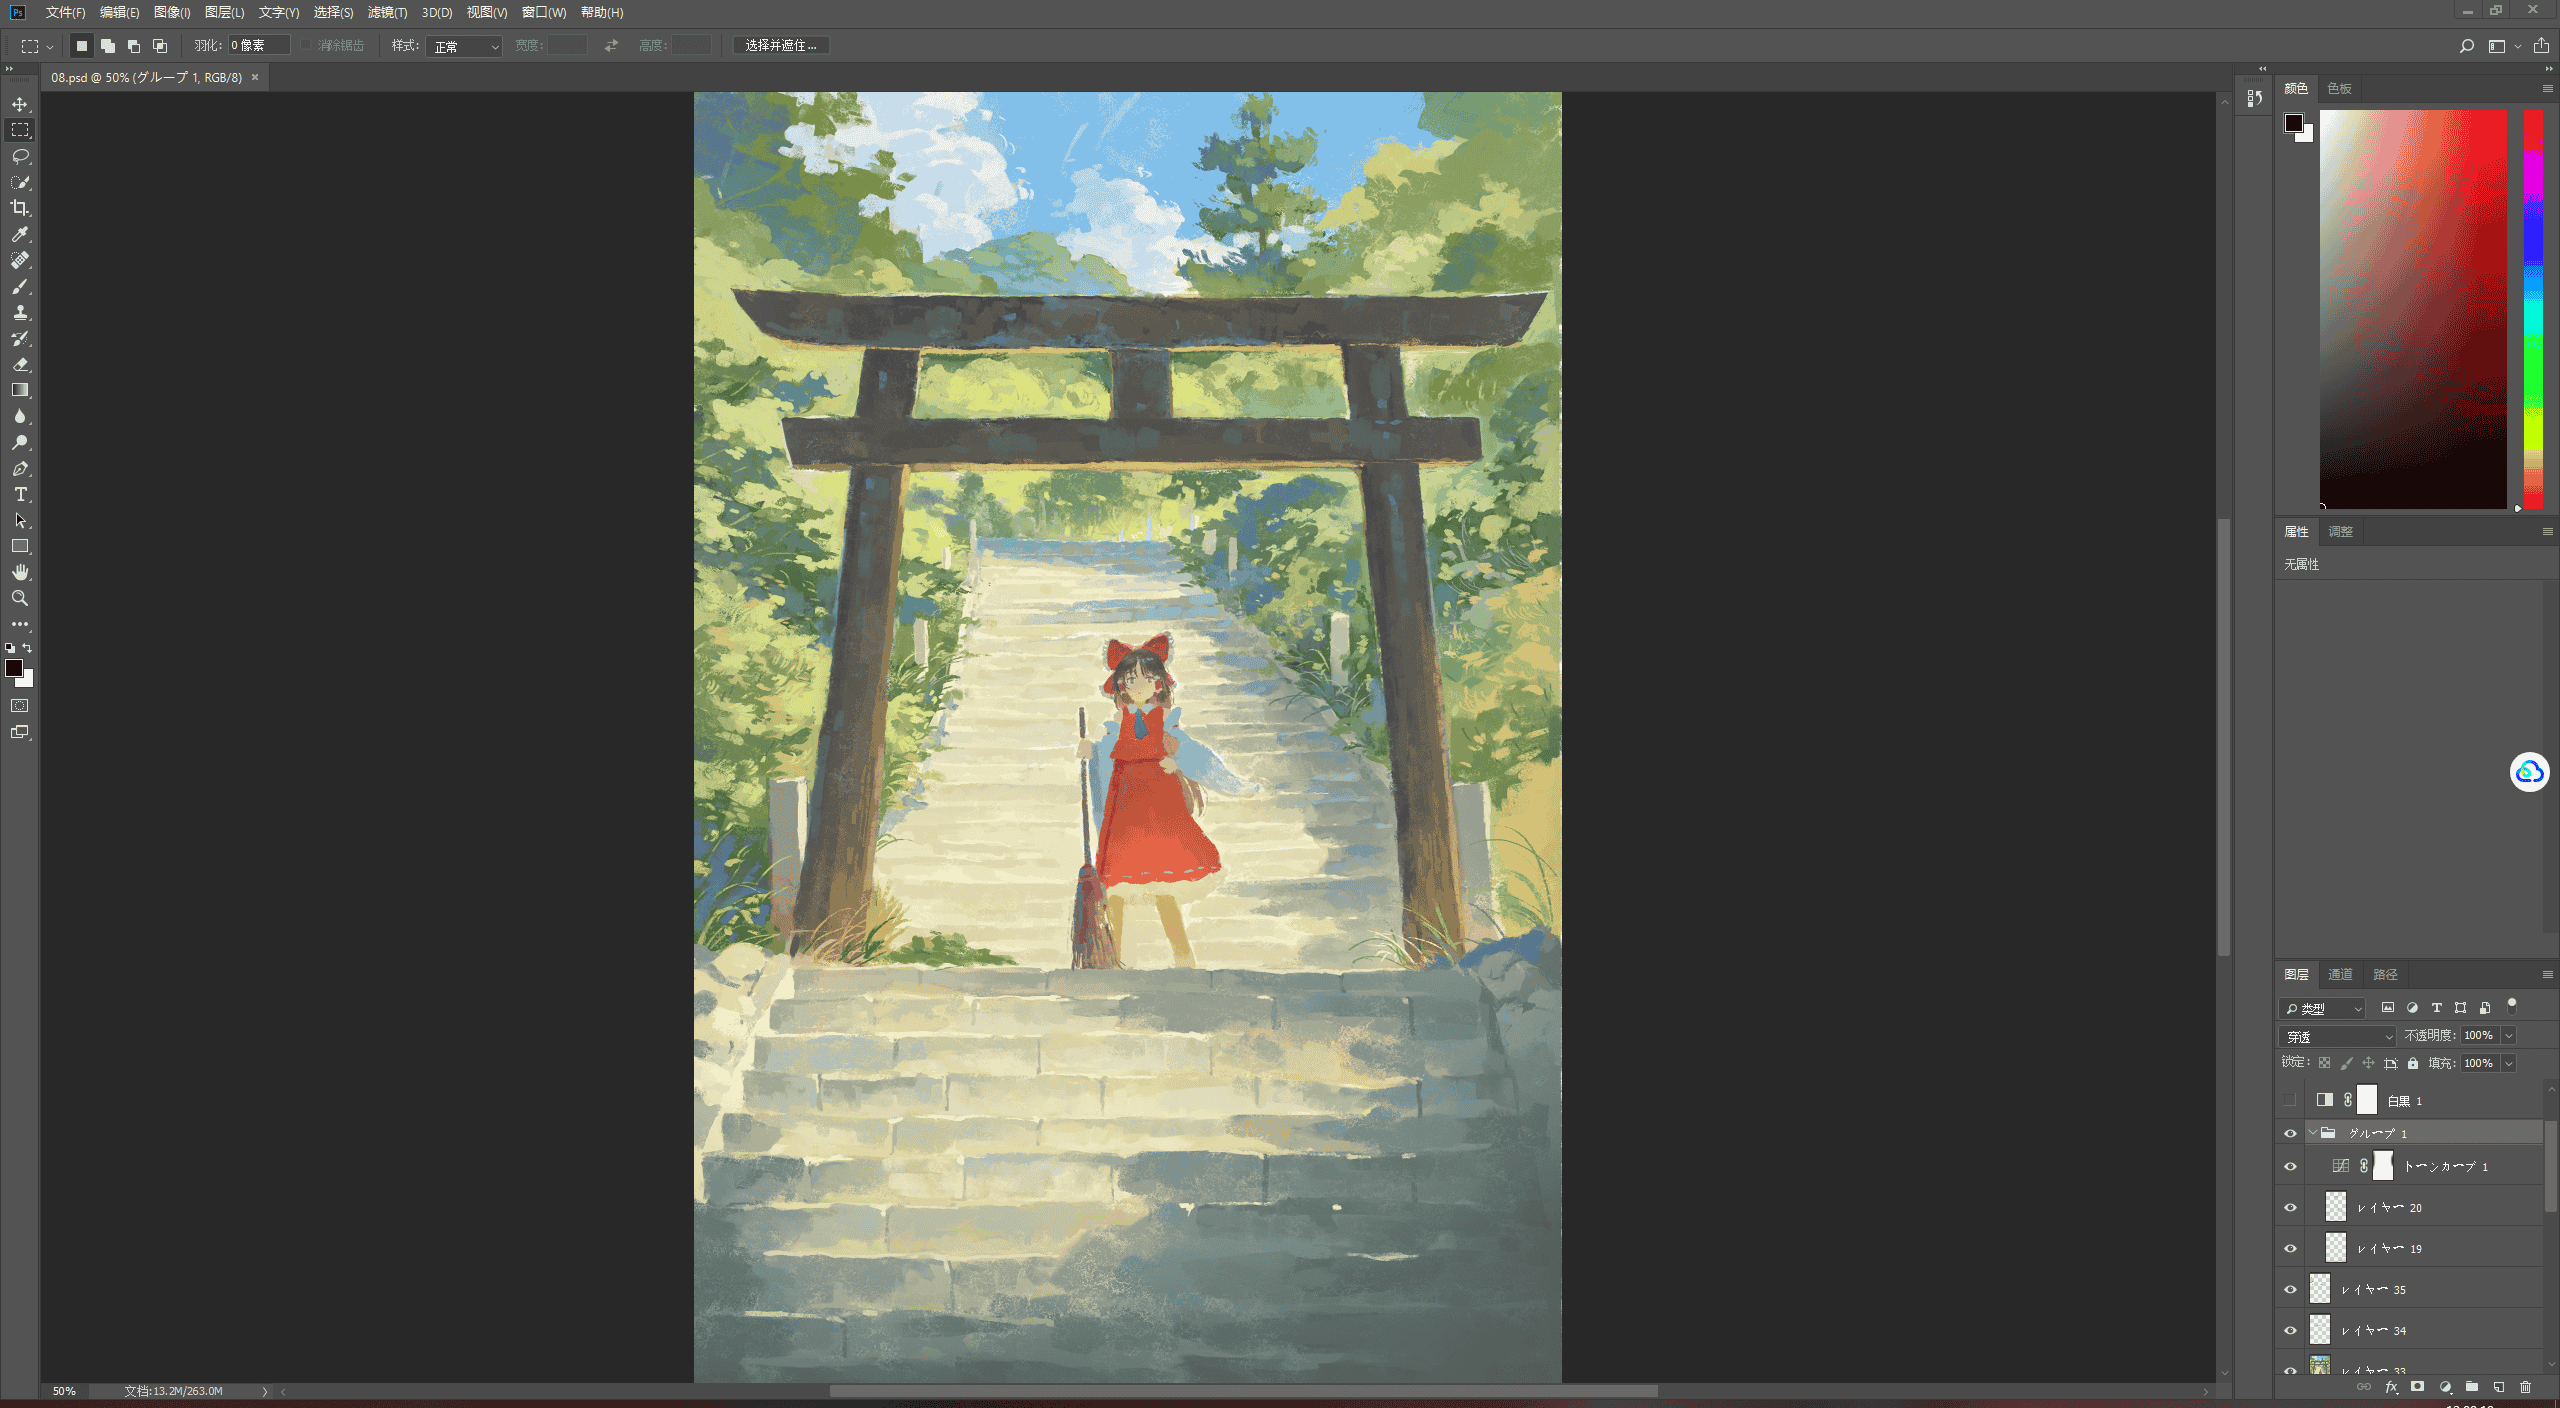Click the delete layer trash icon
This screenshot has height=1408, width=2560.
[x=2525, y=1387]
